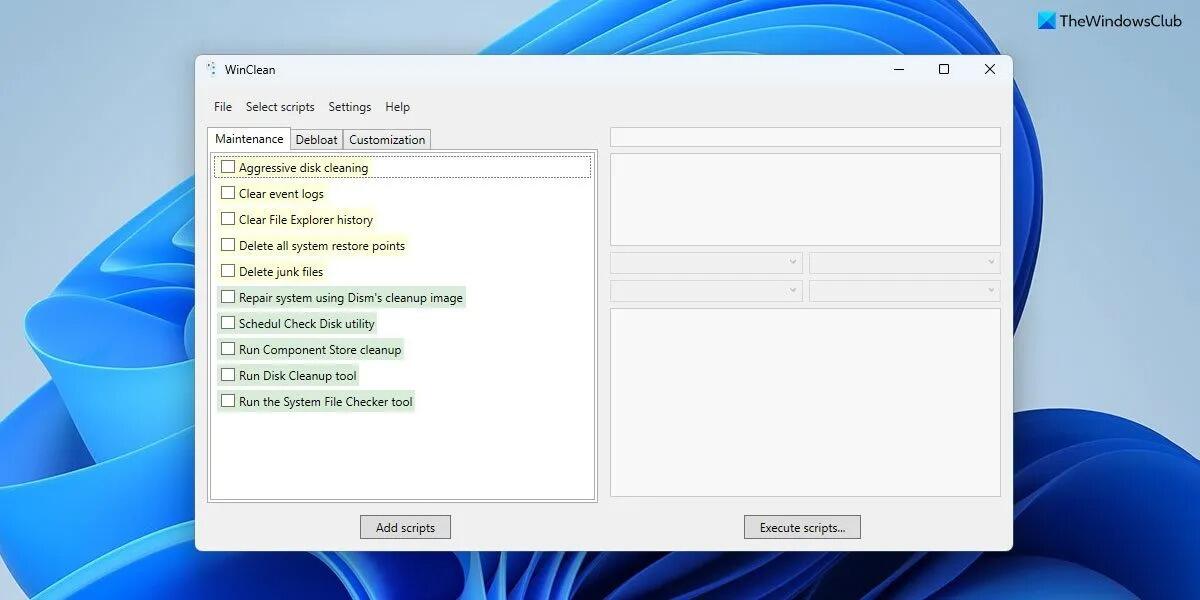Check the Clear event logs option
This screenshot has height=600, width=1200.
[x=227, y=192]
